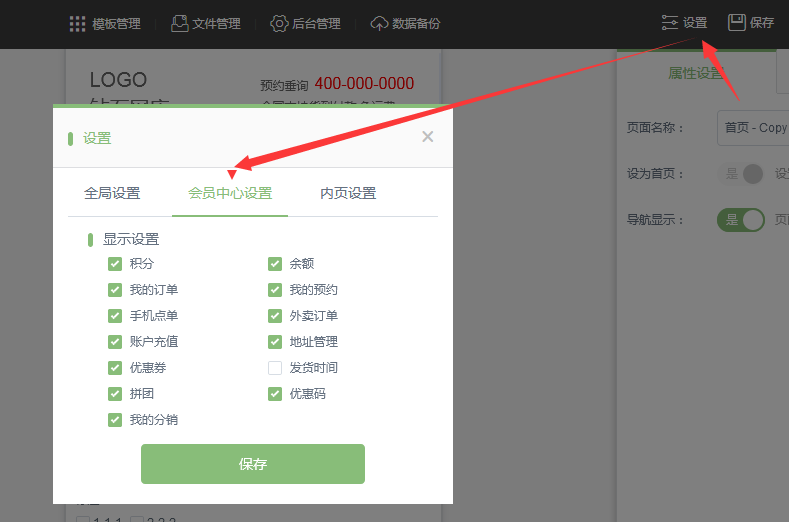Open the 属性设置 panel tab

pos(695,73)
